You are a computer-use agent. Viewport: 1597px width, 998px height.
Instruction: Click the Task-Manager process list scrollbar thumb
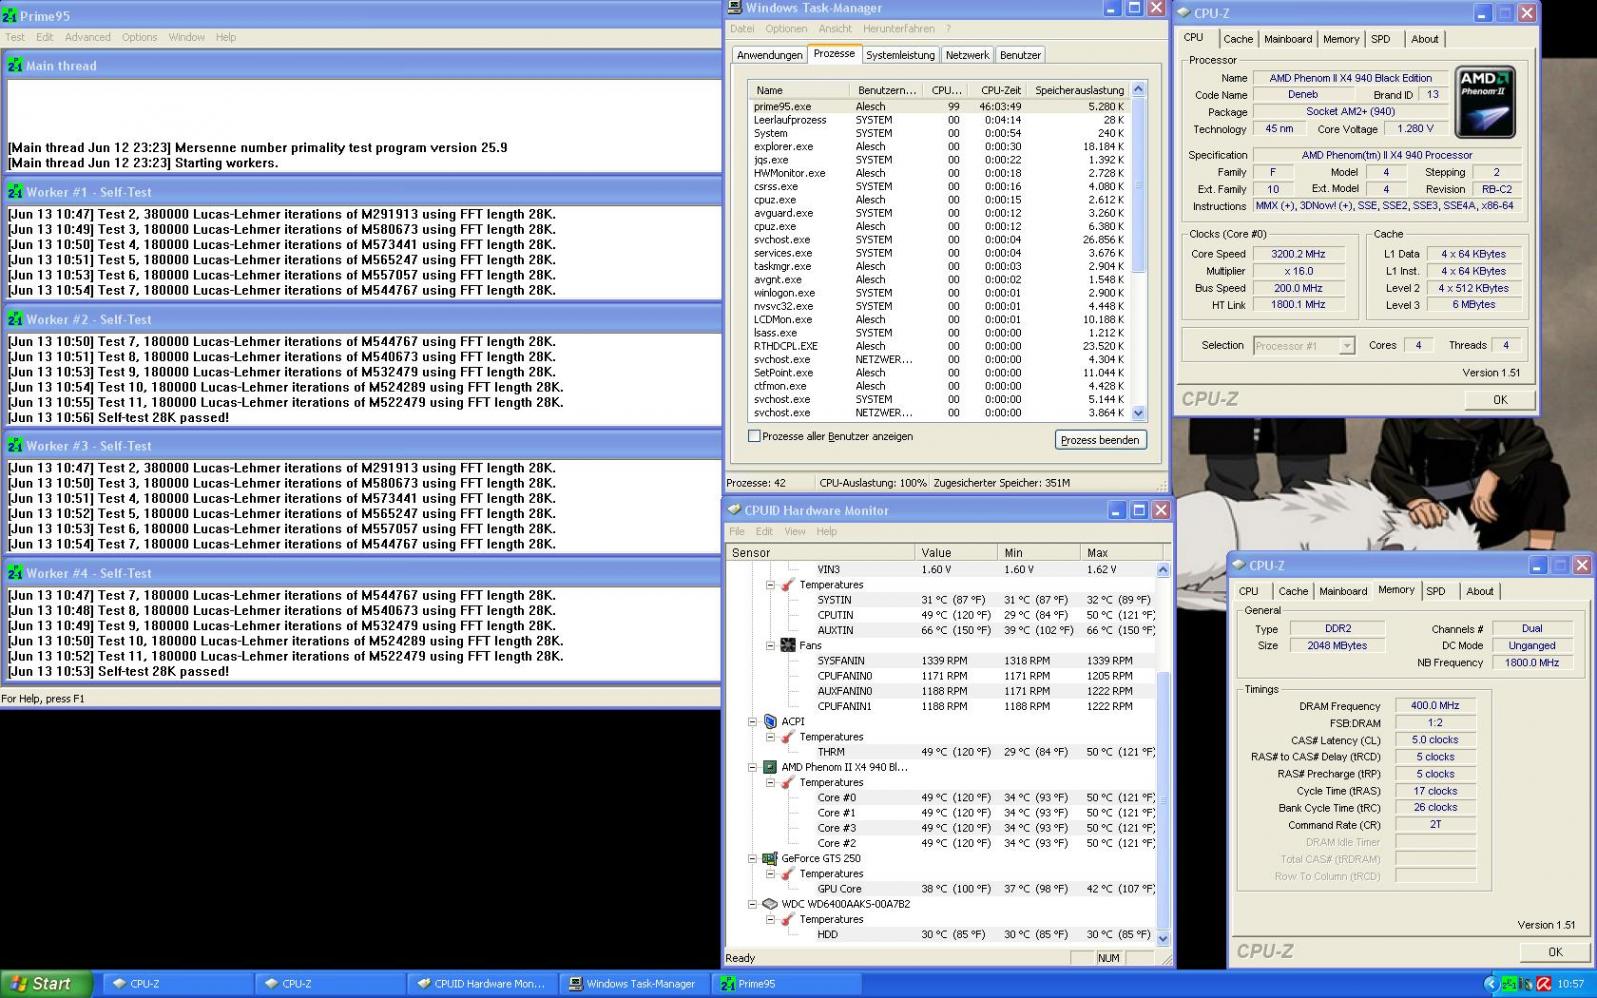point(1138,183)
